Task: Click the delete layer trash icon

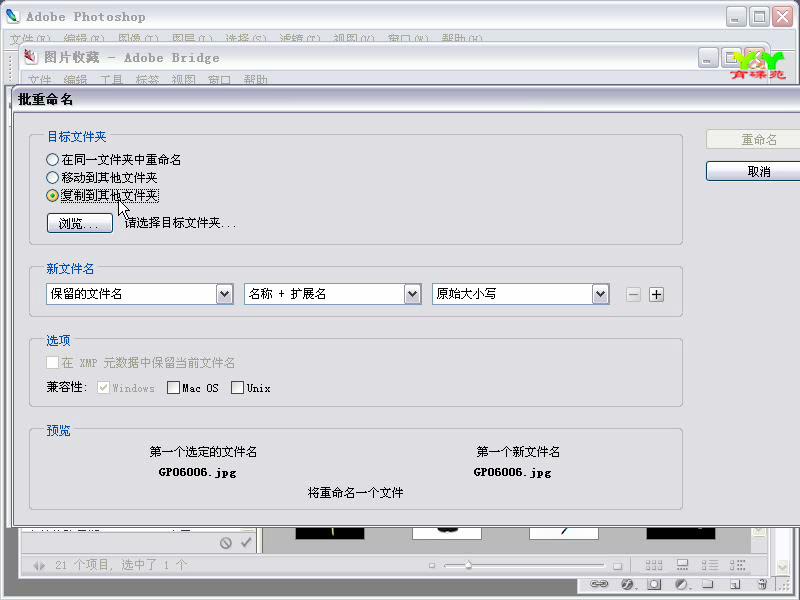Action: [762, 584]
